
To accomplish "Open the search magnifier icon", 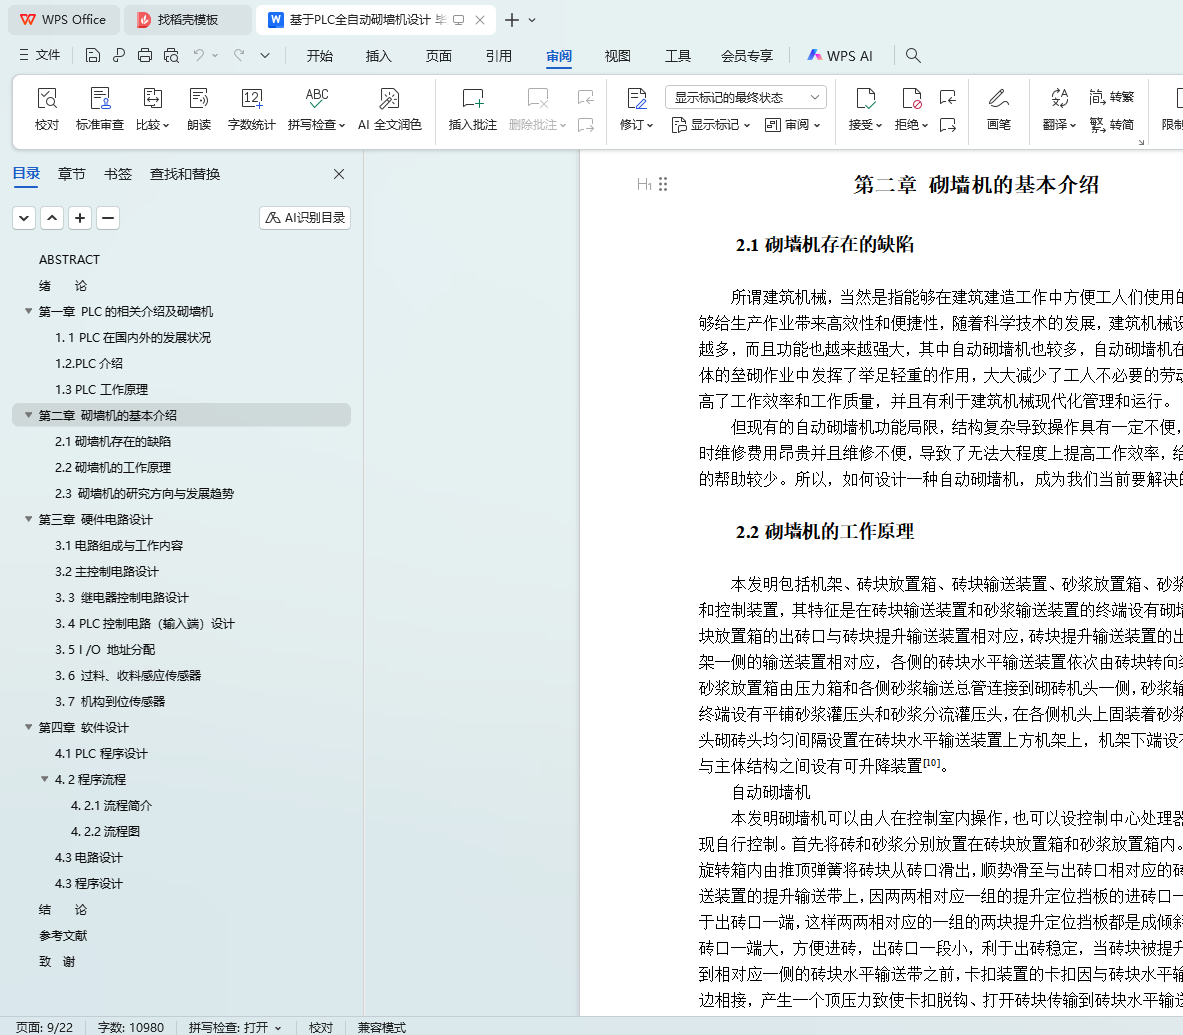I will [x=913, y=55].
